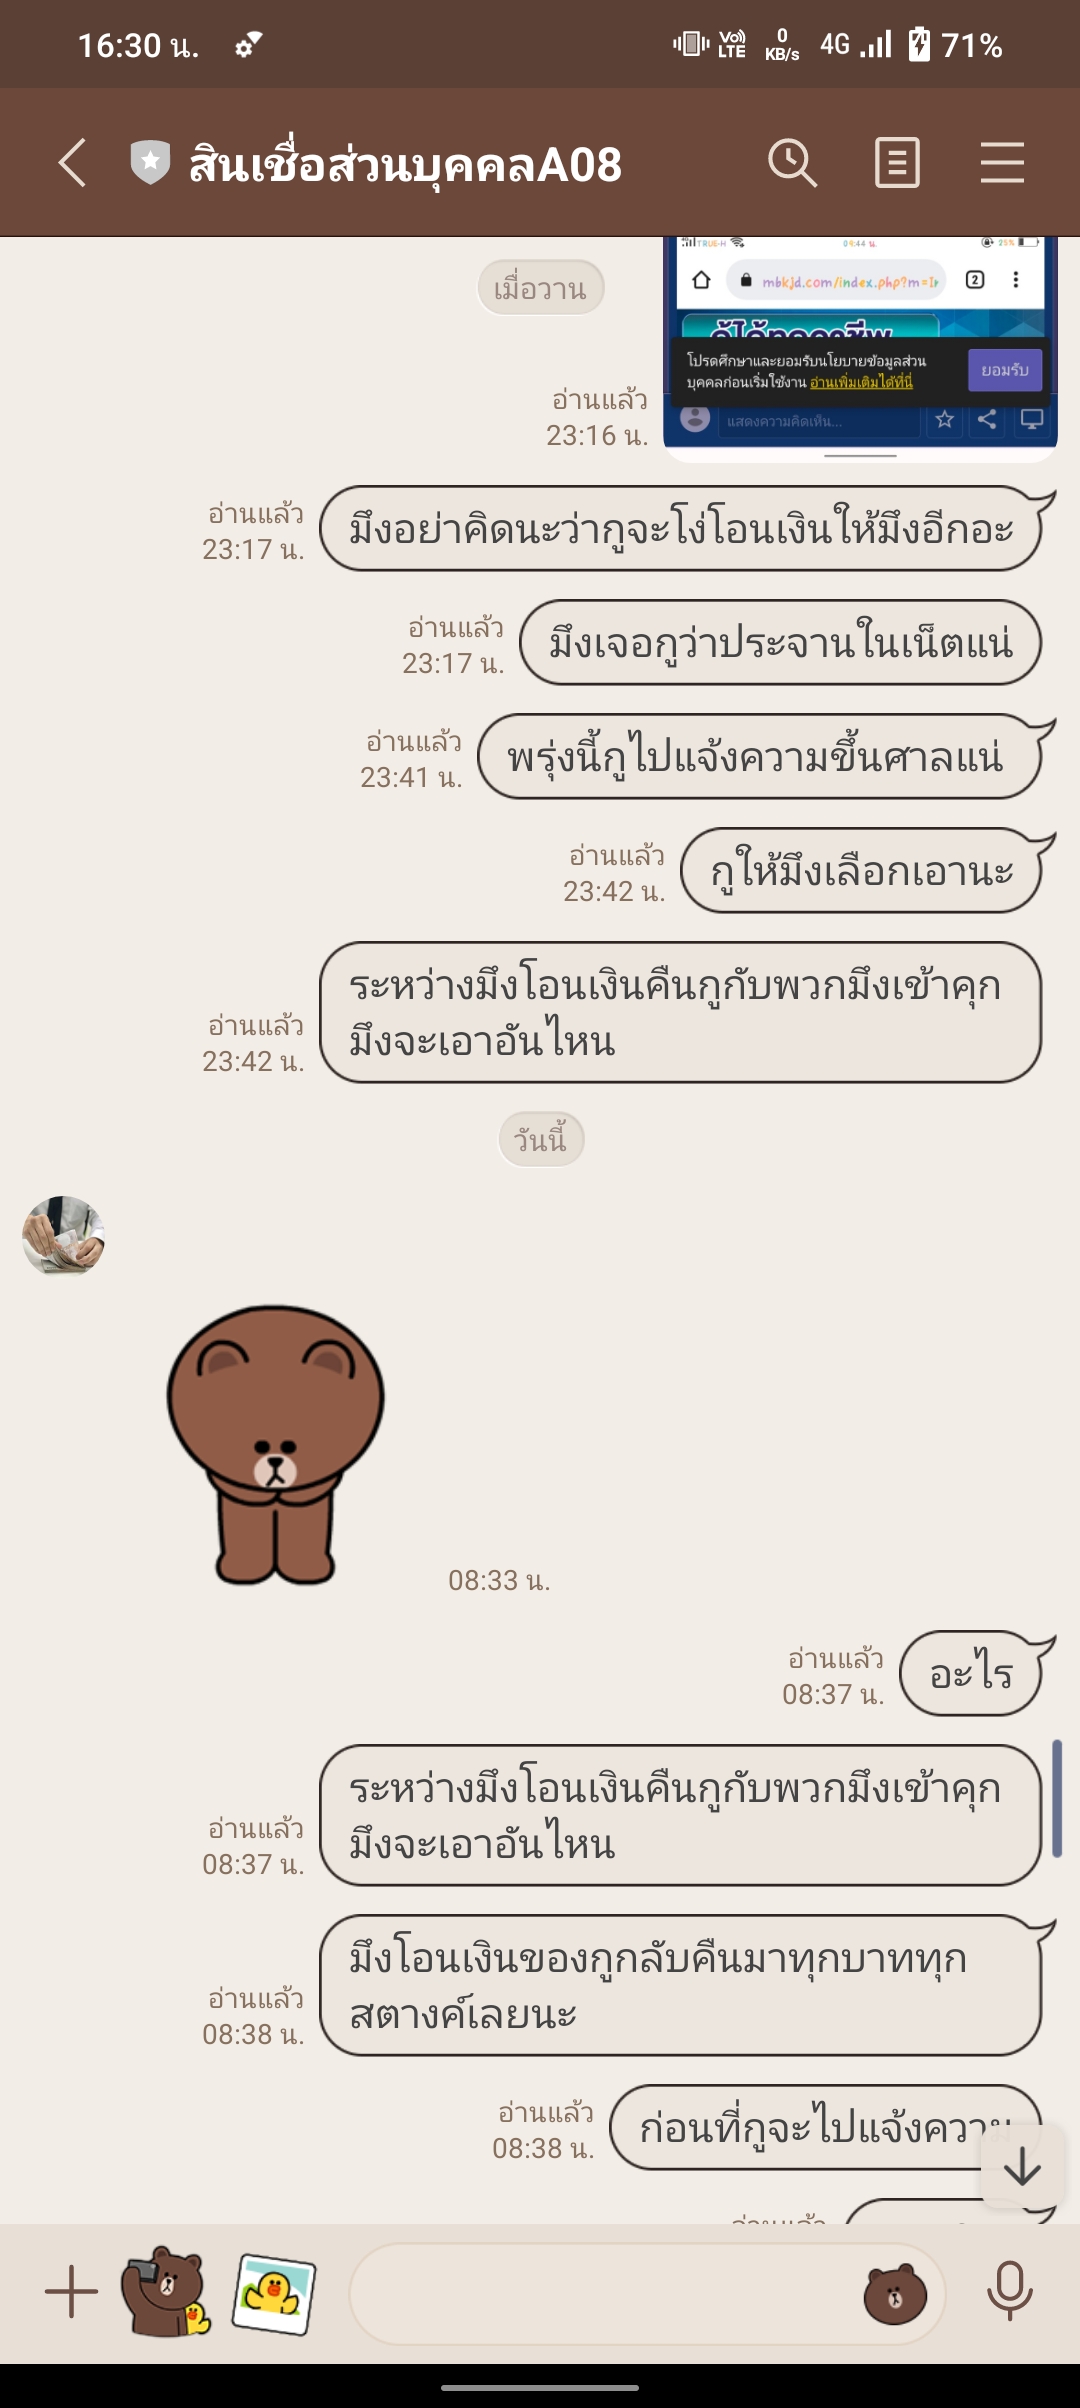Click the blue scrollbar indicator
Image resolution: width=1080 pixels, height=2408 pixels.
1057,1799
